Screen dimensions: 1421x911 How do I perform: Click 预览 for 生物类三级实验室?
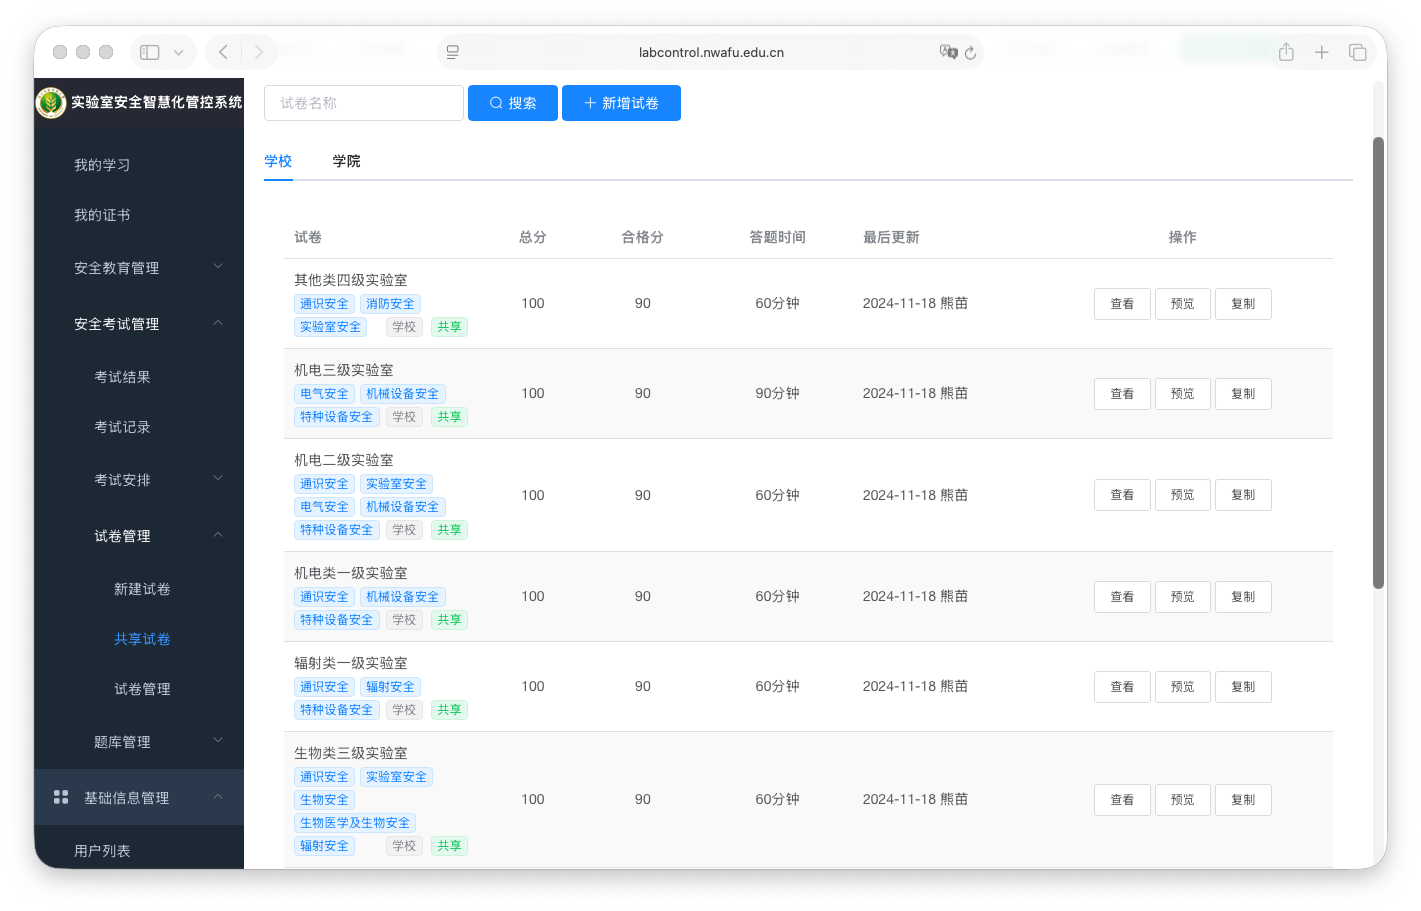click(1182, 800)
